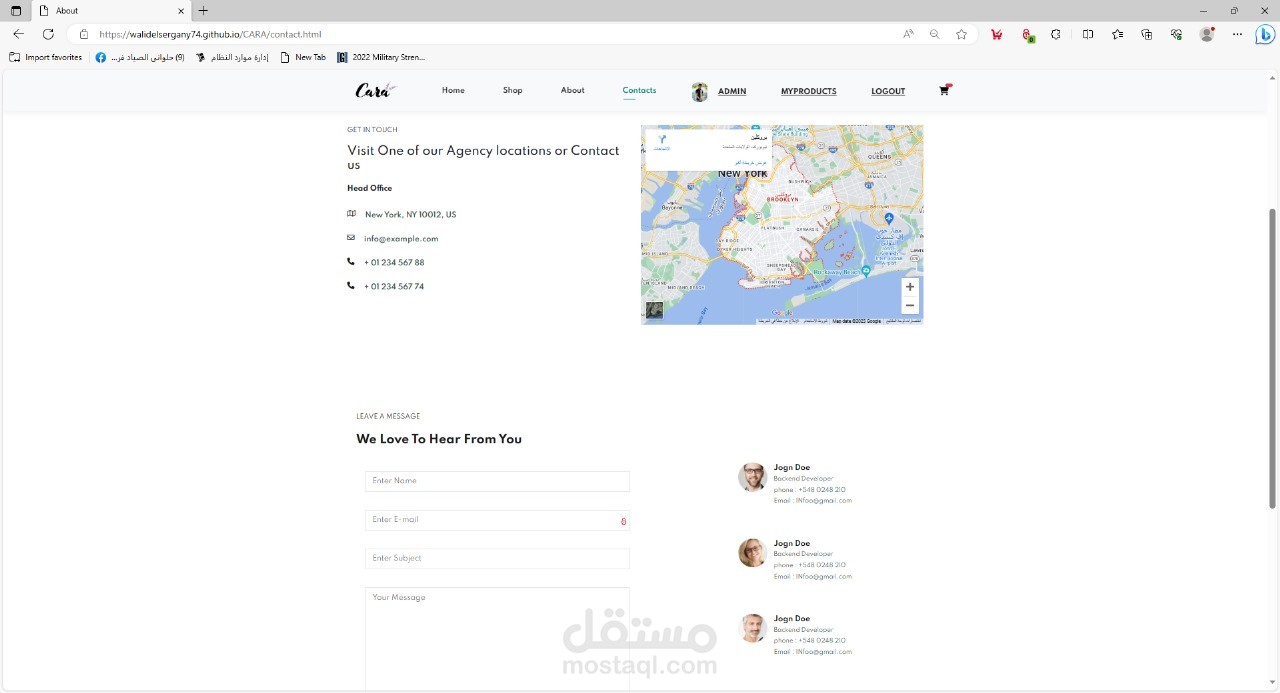Viewport: 1280px width, 693px height.
Task: Zoom out on the map
Action: [909, 305]
